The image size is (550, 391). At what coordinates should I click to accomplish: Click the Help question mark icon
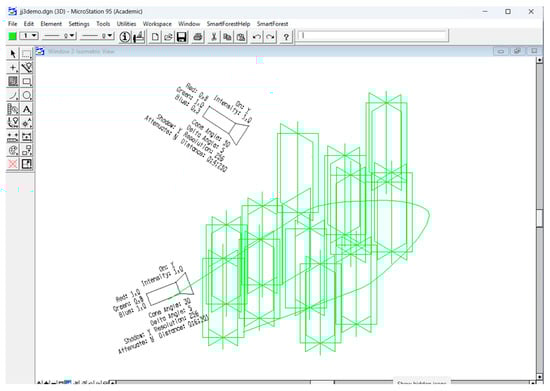pos(286,37)
